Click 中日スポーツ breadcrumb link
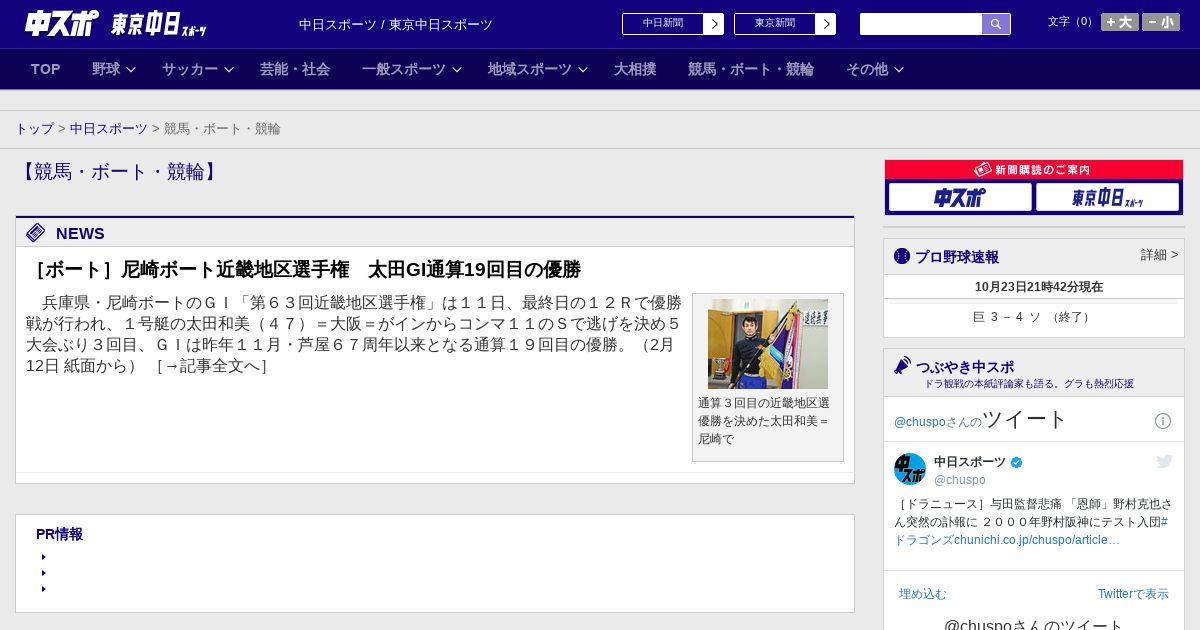This screenshot has height=630, width=1200. (109, 129)
